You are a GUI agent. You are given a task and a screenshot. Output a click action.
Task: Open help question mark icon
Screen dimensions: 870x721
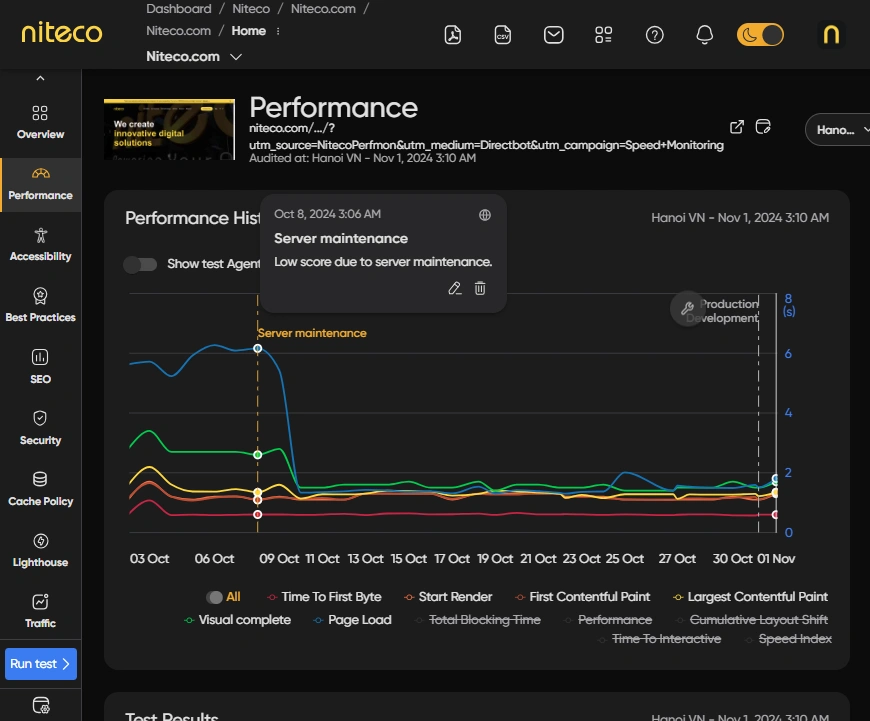[x=655, y=35]
